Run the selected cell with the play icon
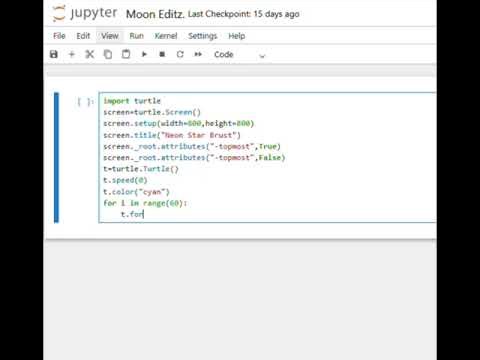Viewport: 480px width, 360px height. [x=144, y=54]
